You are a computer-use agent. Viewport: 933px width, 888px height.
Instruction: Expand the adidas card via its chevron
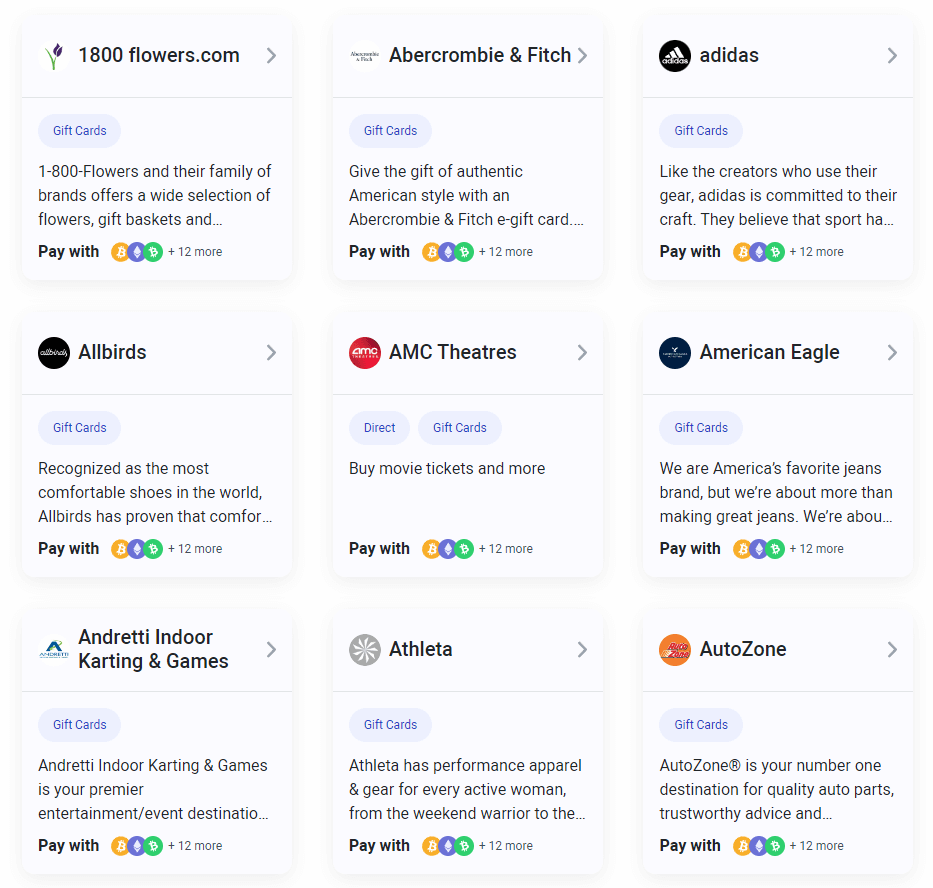(x=893, y=56)
